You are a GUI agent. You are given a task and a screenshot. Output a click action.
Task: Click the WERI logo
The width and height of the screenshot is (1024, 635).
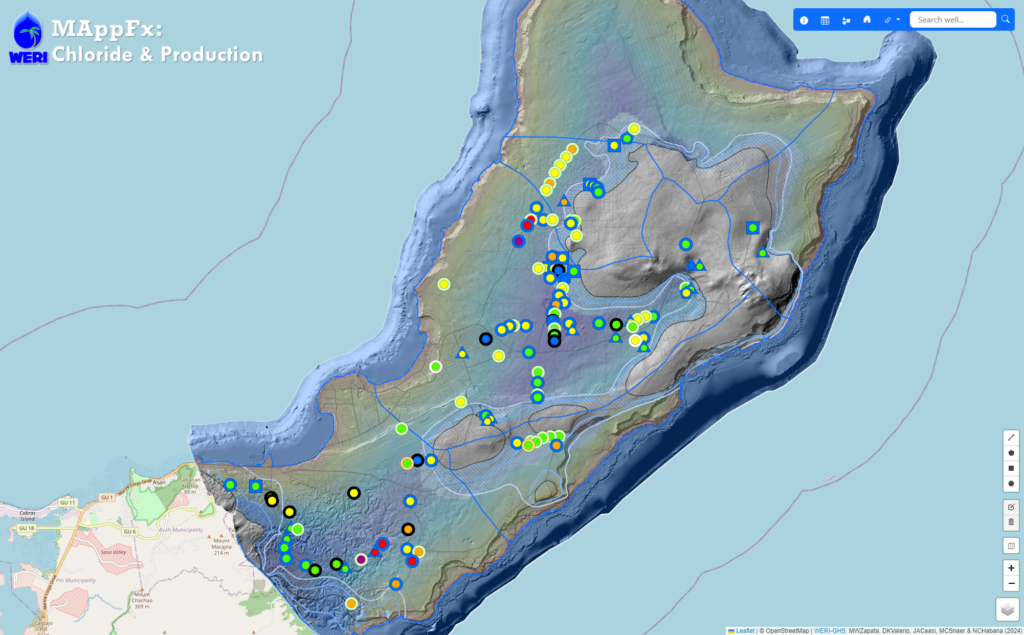point(28,37)
